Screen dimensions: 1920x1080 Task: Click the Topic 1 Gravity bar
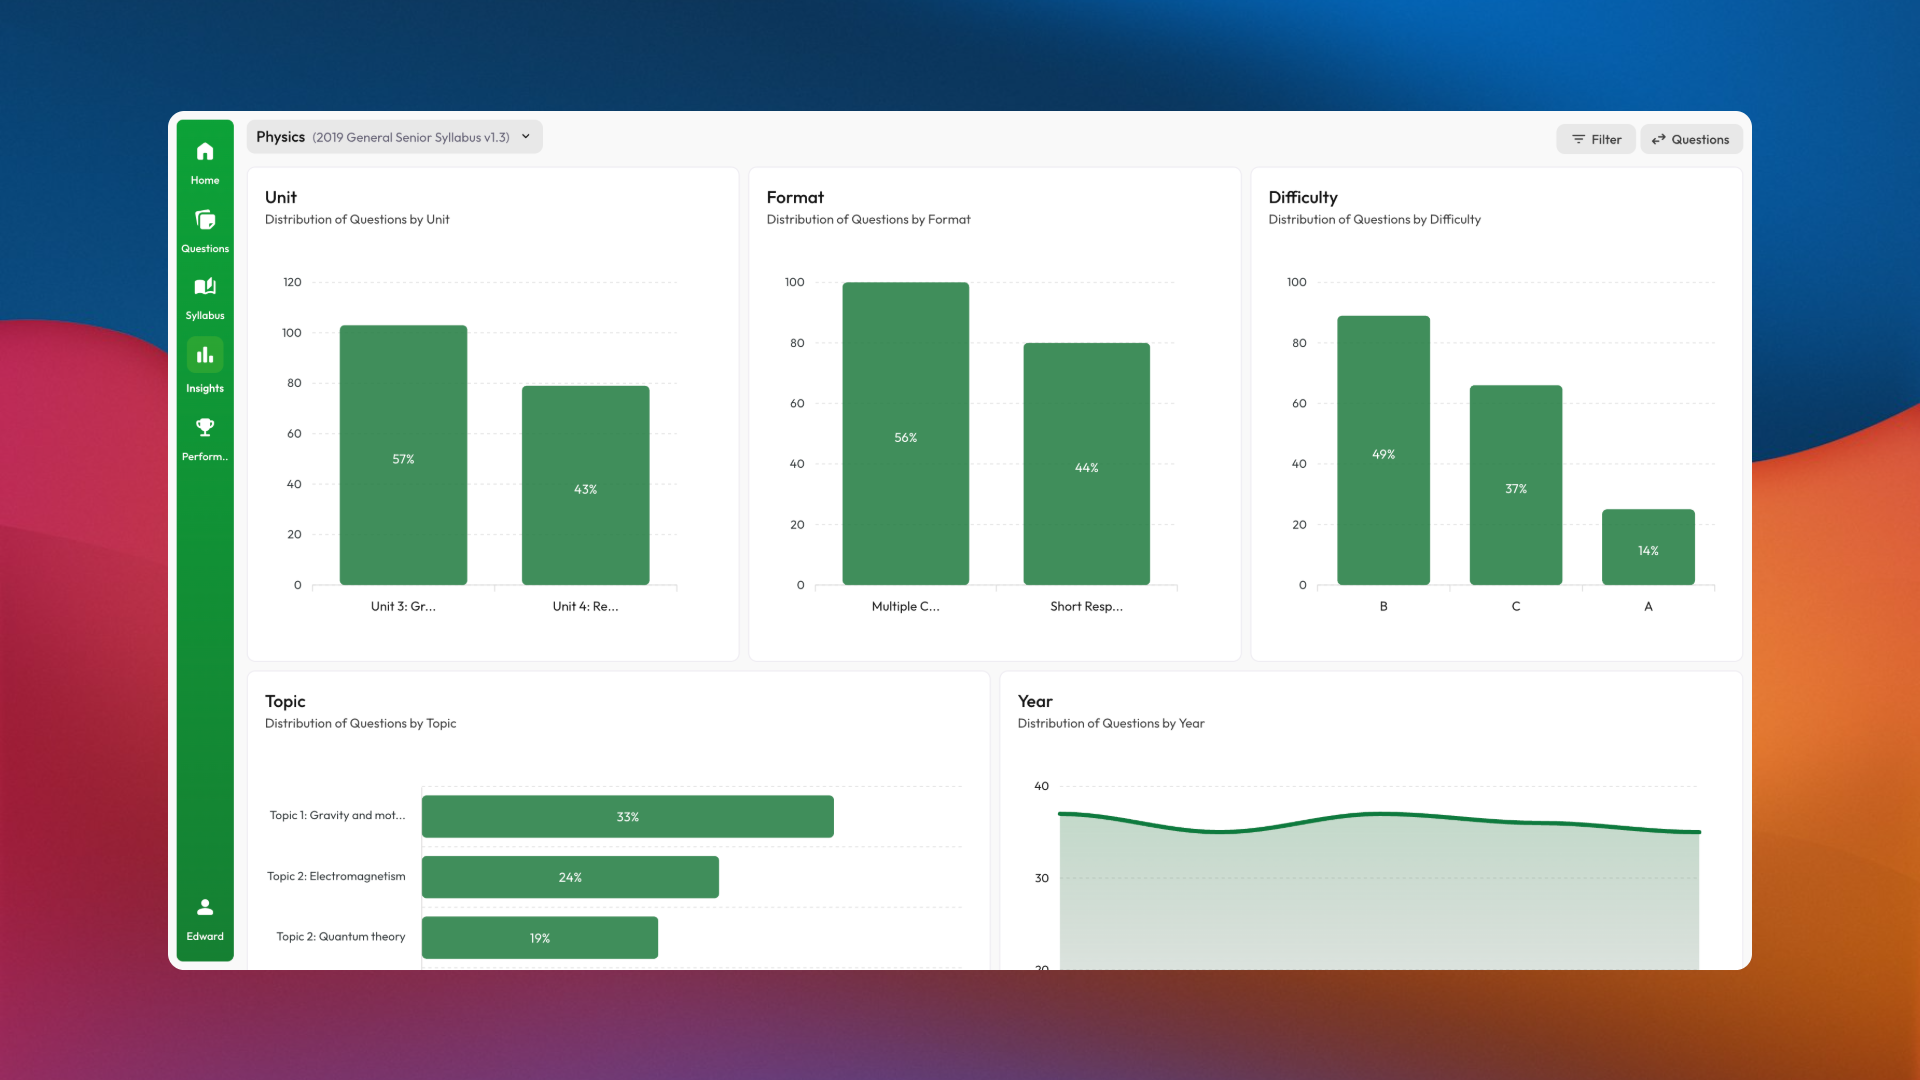(627, 816)
